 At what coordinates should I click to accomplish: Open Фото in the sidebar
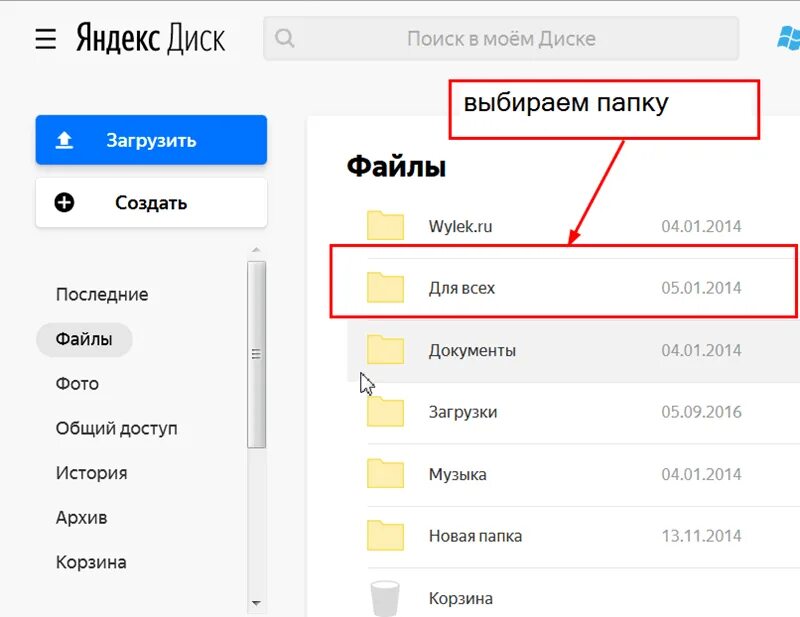tap(77, 384)
